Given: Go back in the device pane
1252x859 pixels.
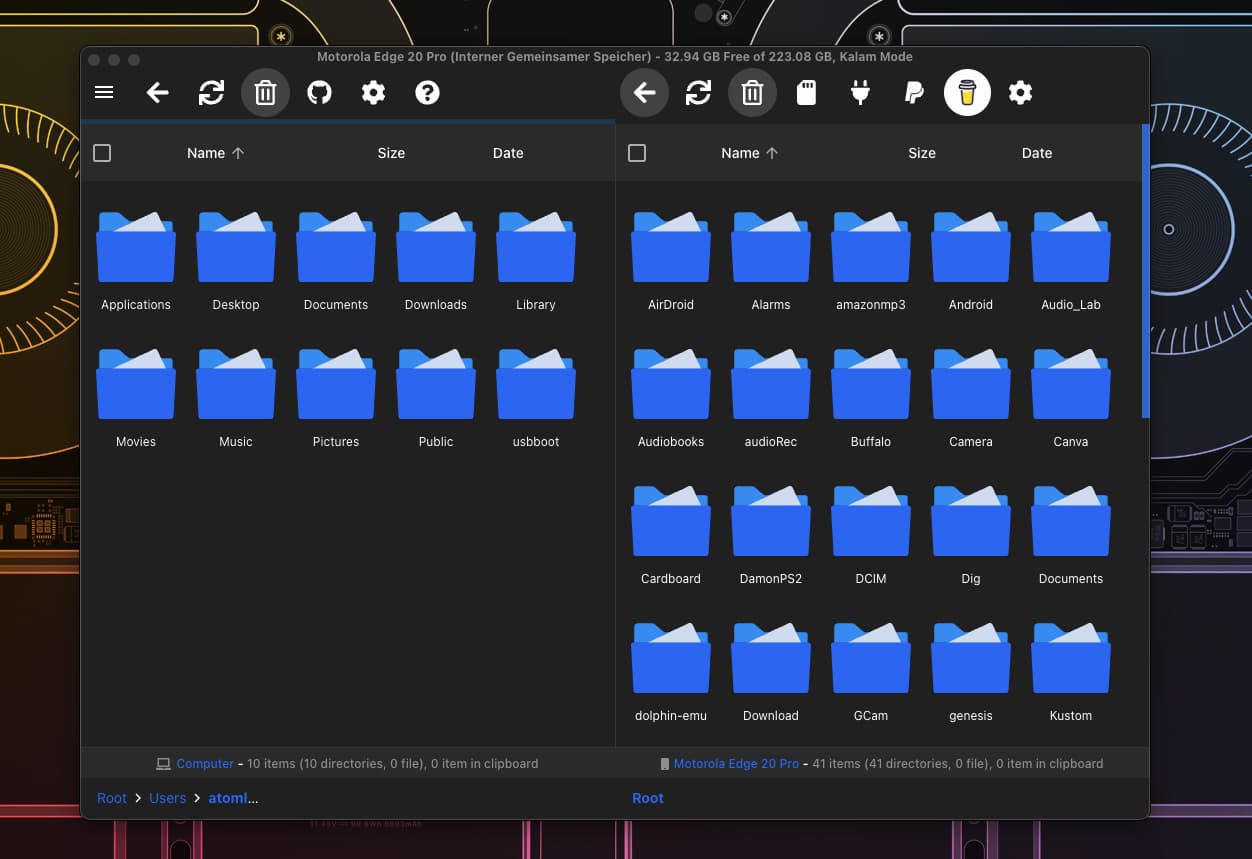Looking at the screenshot, I should [x=644, y=93].
